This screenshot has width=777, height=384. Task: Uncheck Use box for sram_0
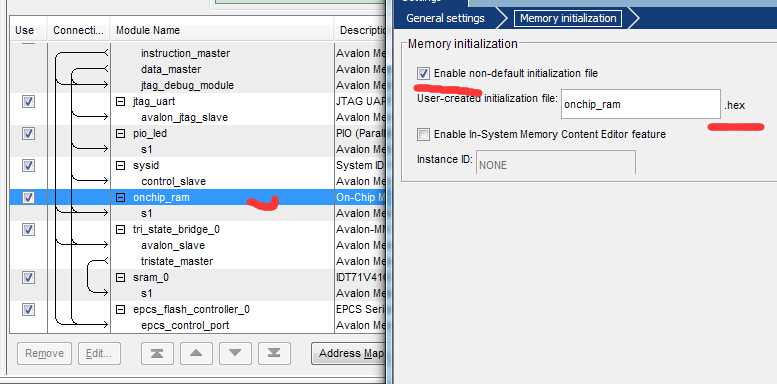point(28,277)
